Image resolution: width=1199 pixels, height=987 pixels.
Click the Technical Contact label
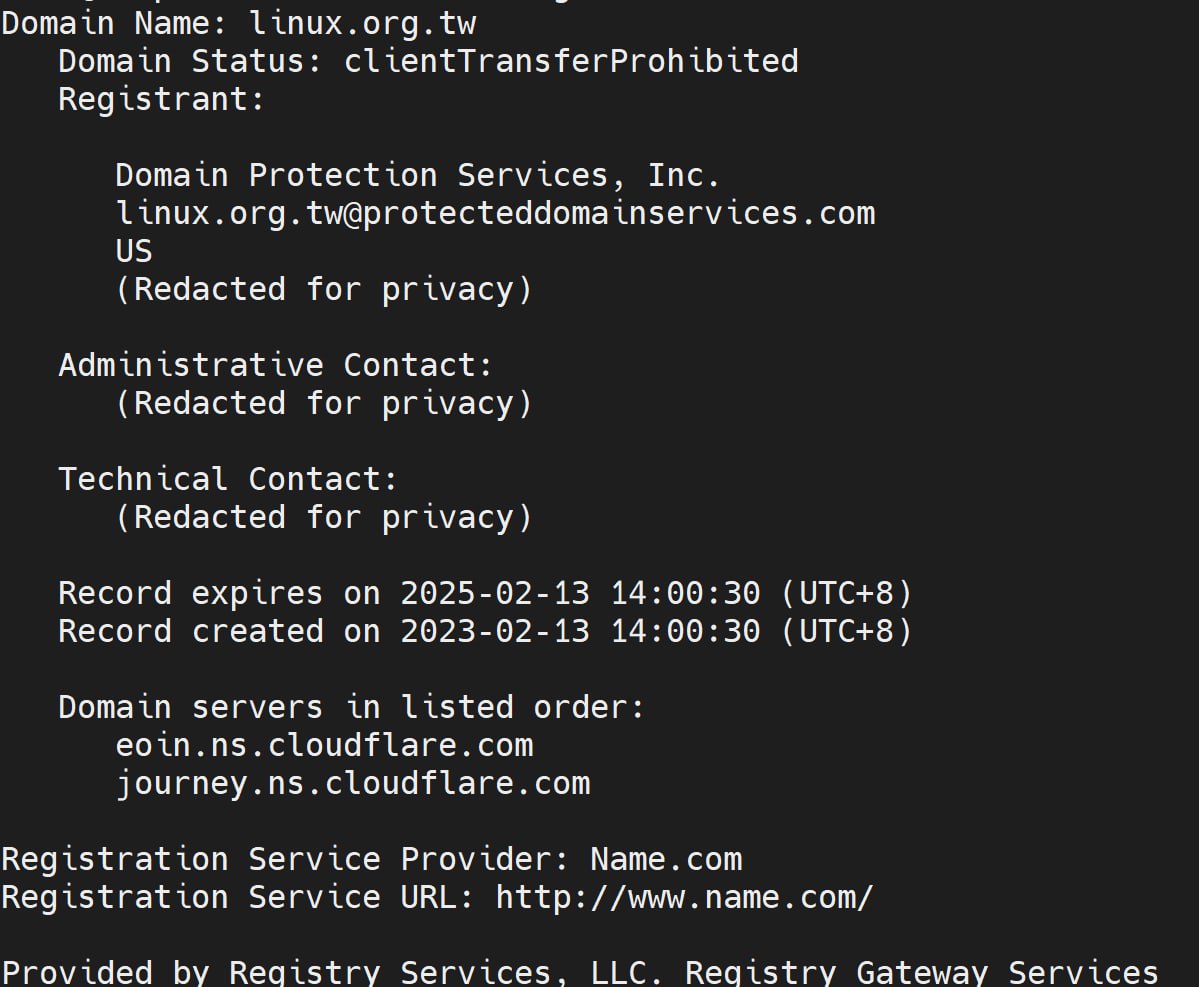tap(228, 479)
